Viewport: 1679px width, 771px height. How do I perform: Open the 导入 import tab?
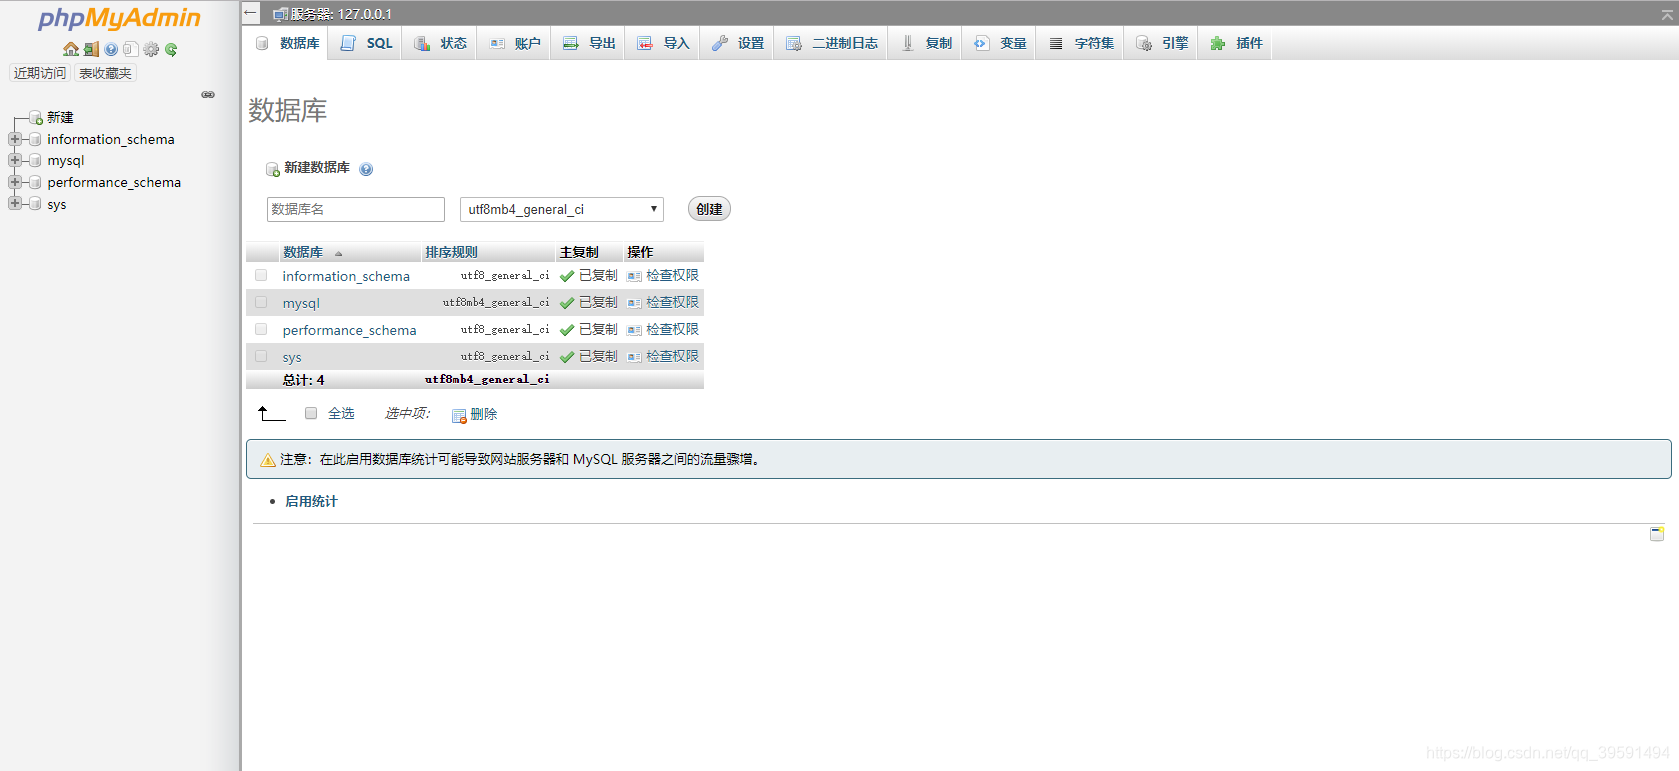pyautogui.click(x=663, y=43)
